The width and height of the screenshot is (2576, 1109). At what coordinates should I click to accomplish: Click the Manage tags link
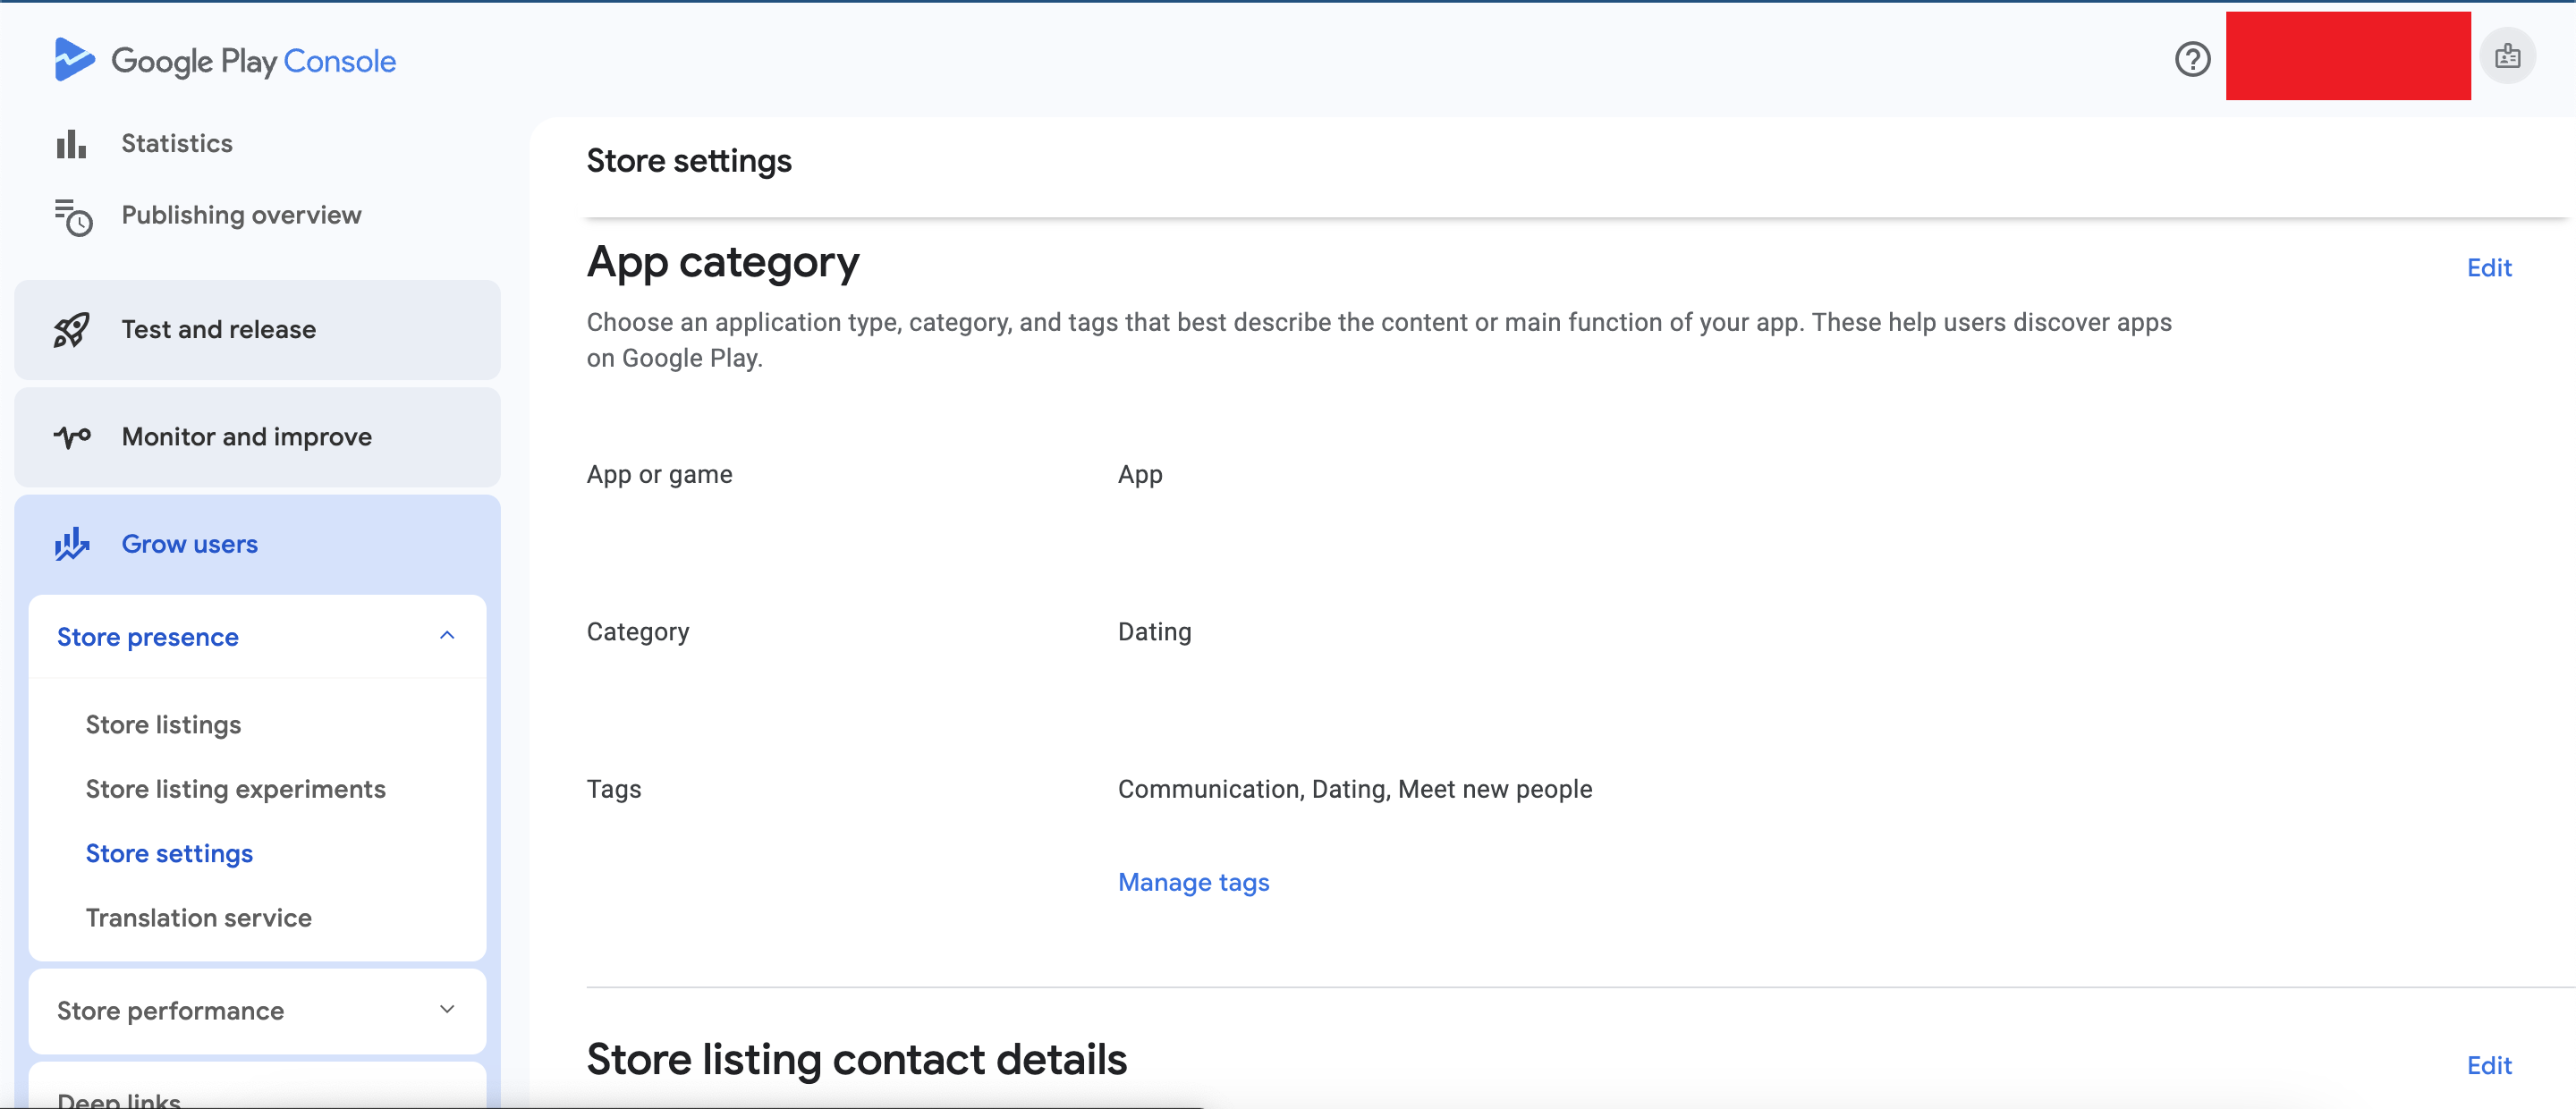[1193, 882]
